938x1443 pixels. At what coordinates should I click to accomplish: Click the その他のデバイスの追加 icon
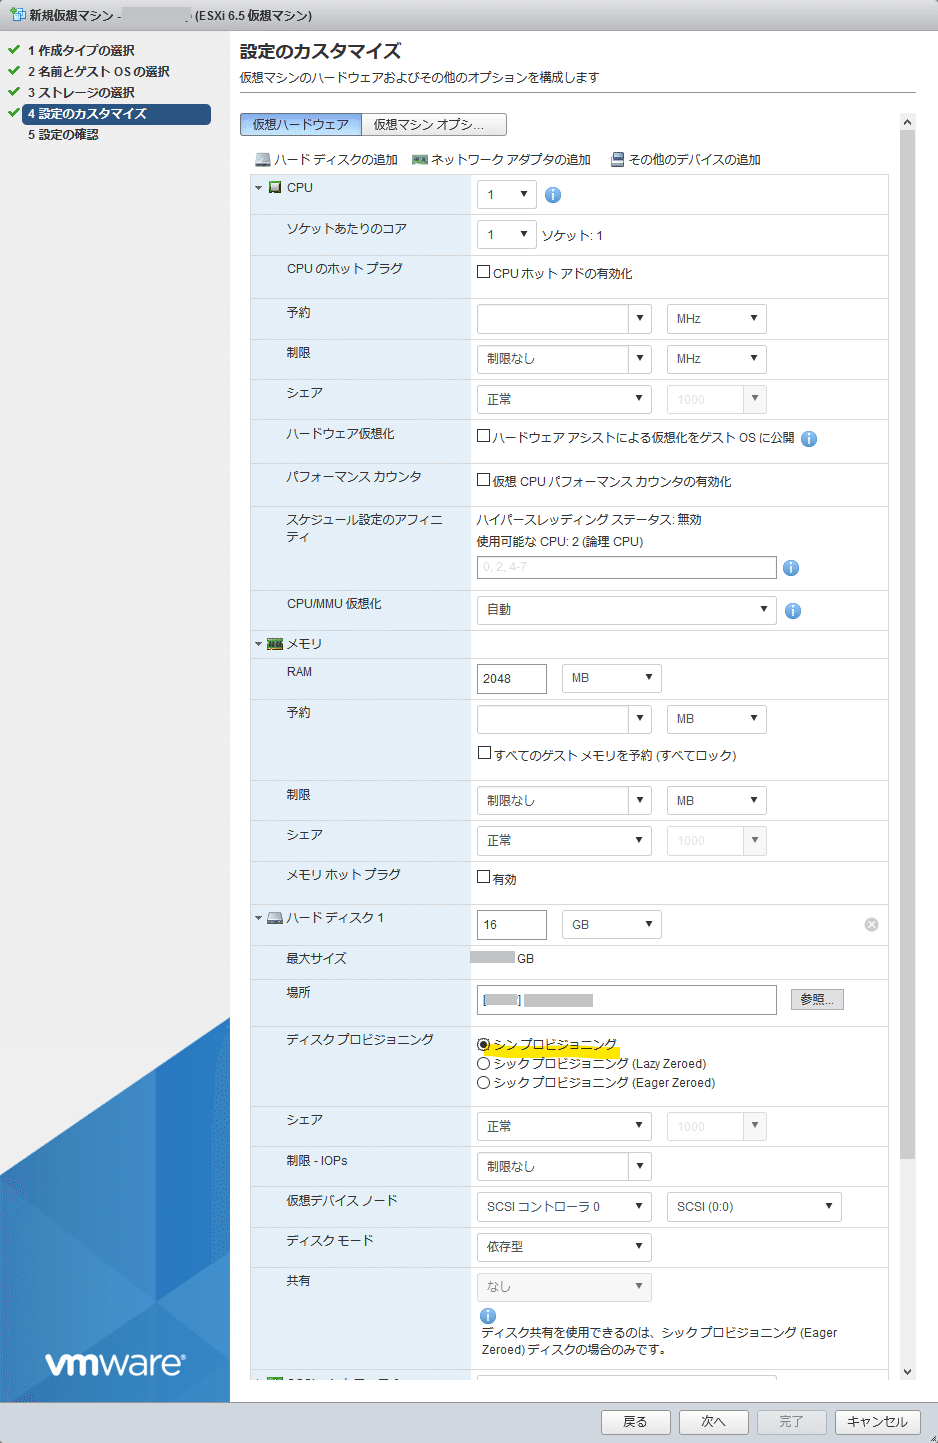[x=618, y=158]
